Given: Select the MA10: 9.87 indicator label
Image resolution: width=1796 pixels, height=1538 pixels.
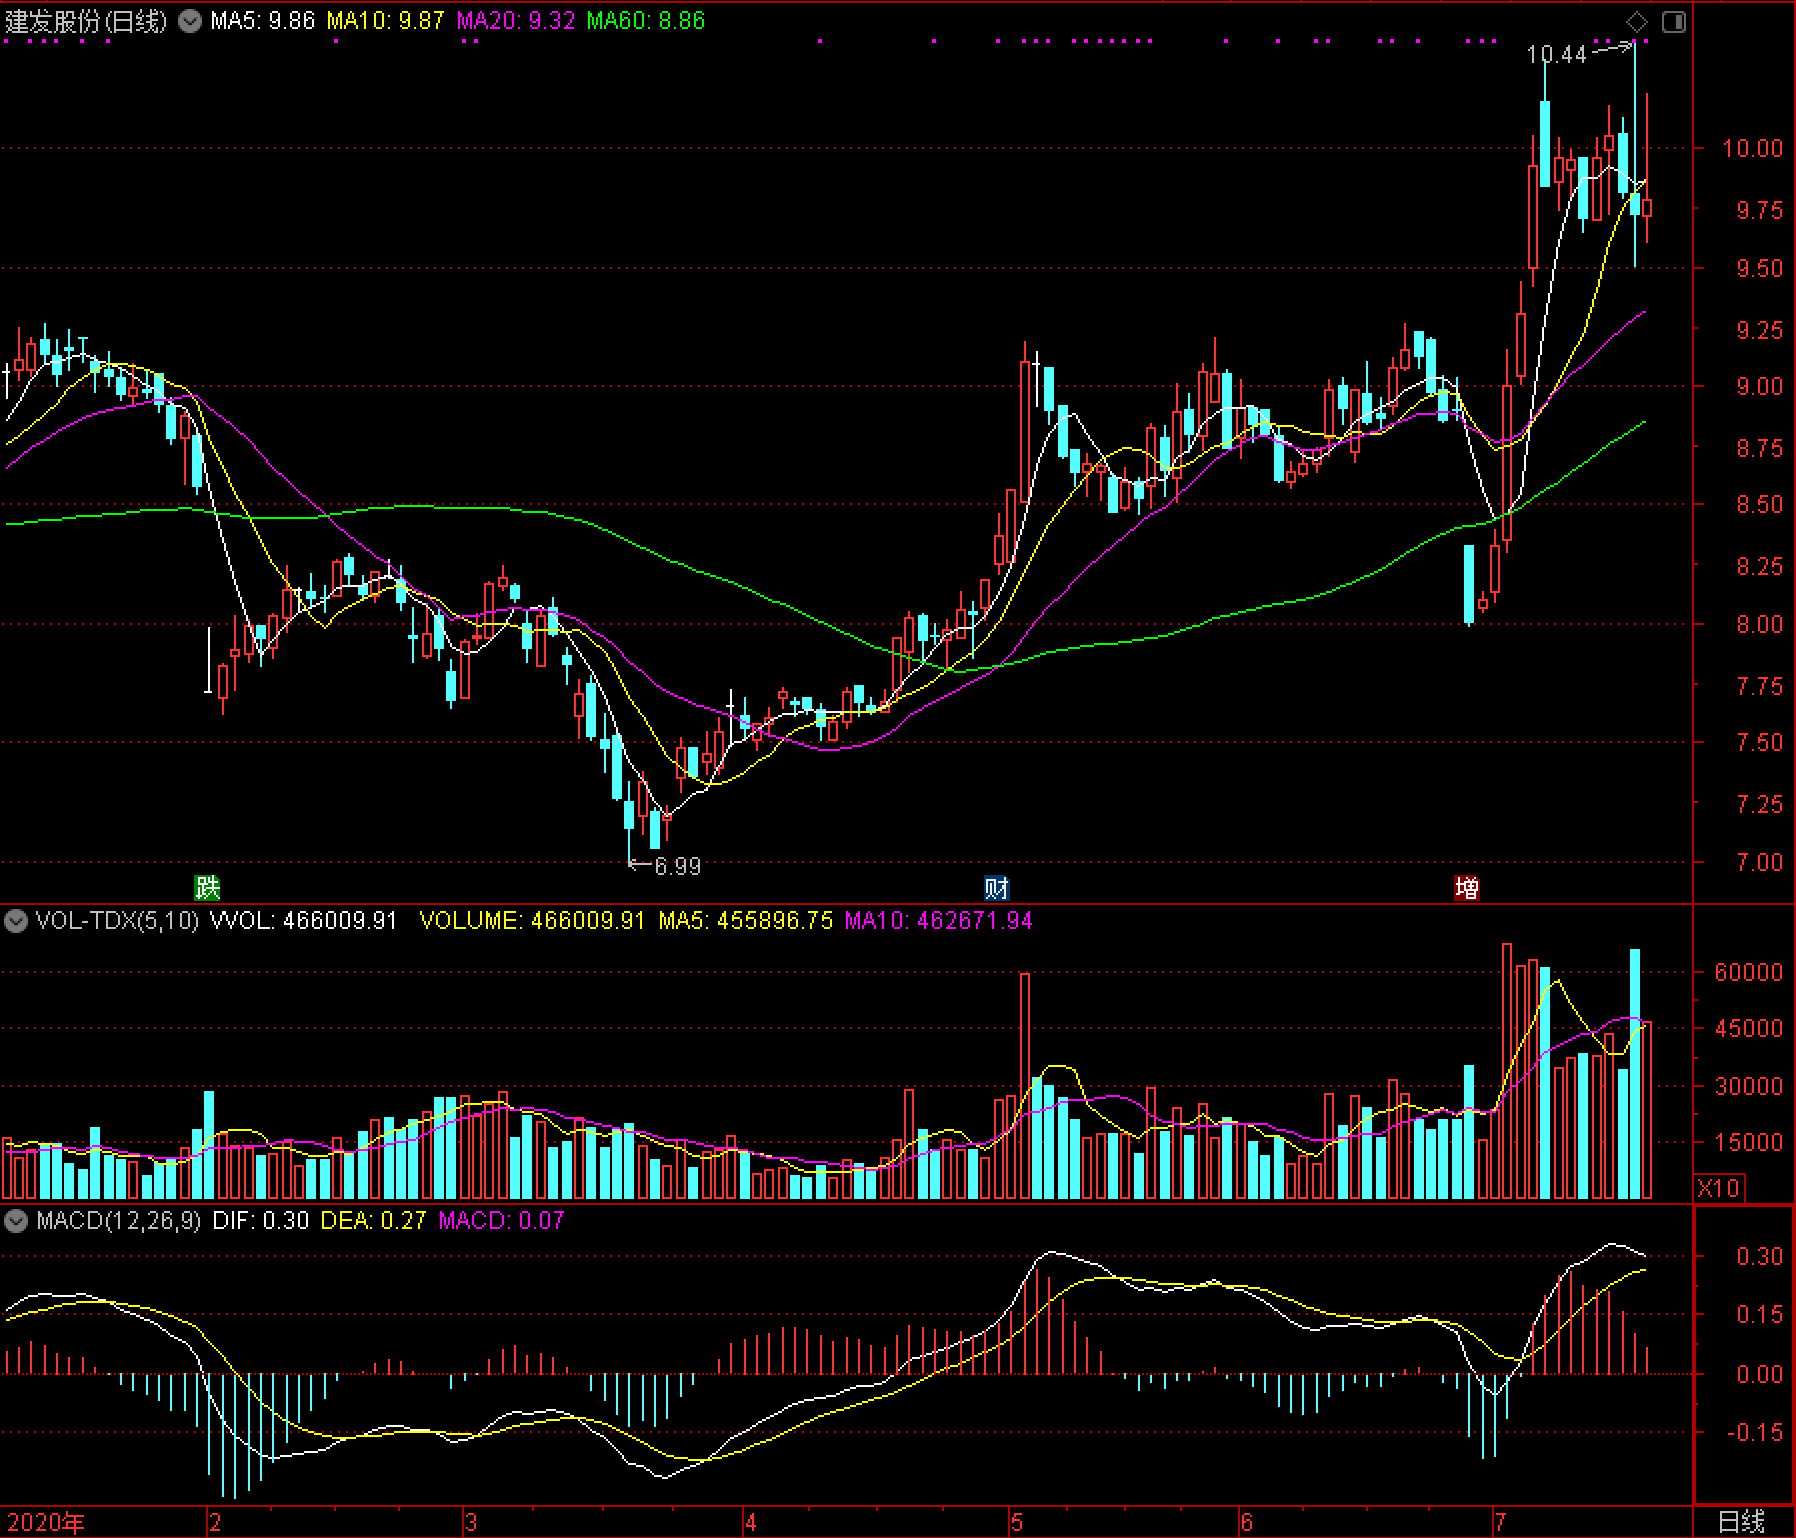Looking at the screenshot, I should [385, 21].
